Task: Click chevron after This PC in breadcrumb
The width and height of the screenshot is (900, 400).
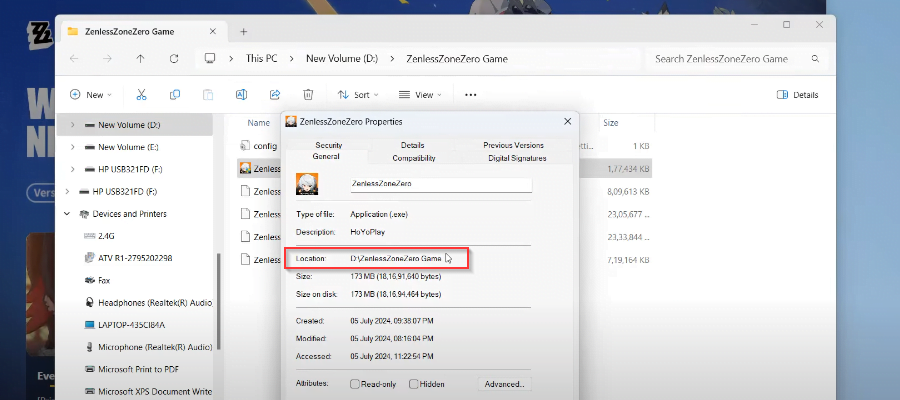Action: coord(292,59)
